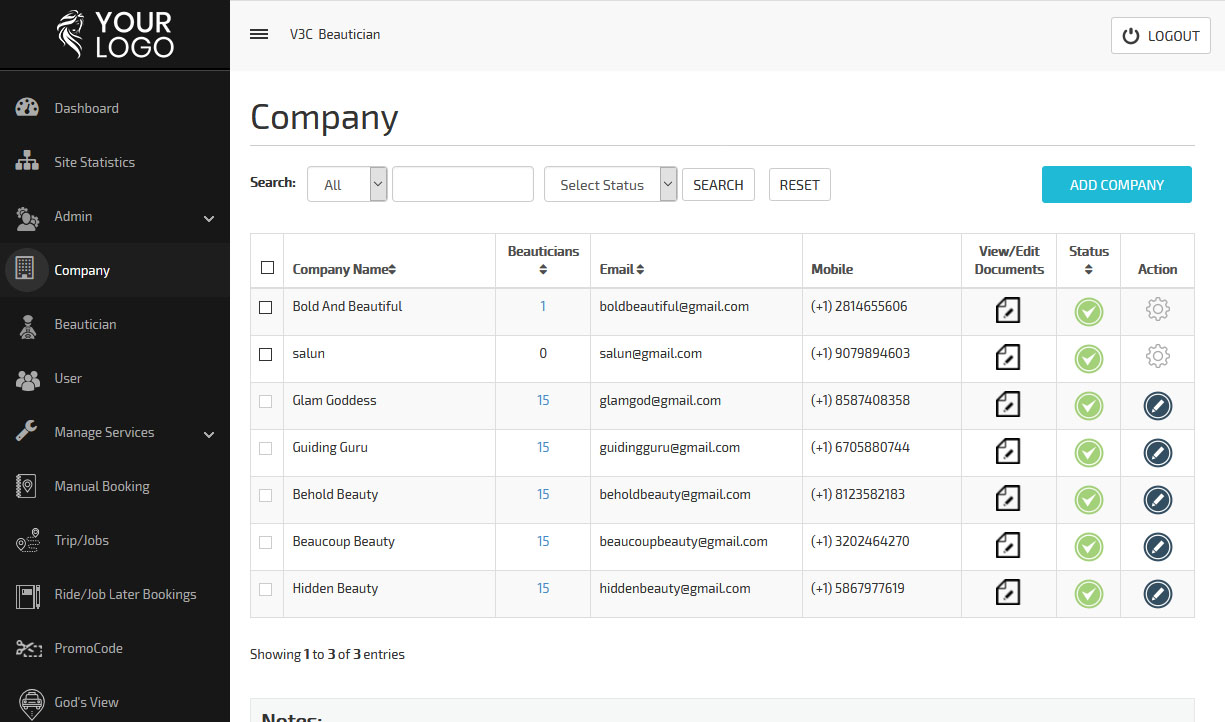Click email boldbeautiful@gmail.com
This screenshot has height=722, width=1225.
674,306
